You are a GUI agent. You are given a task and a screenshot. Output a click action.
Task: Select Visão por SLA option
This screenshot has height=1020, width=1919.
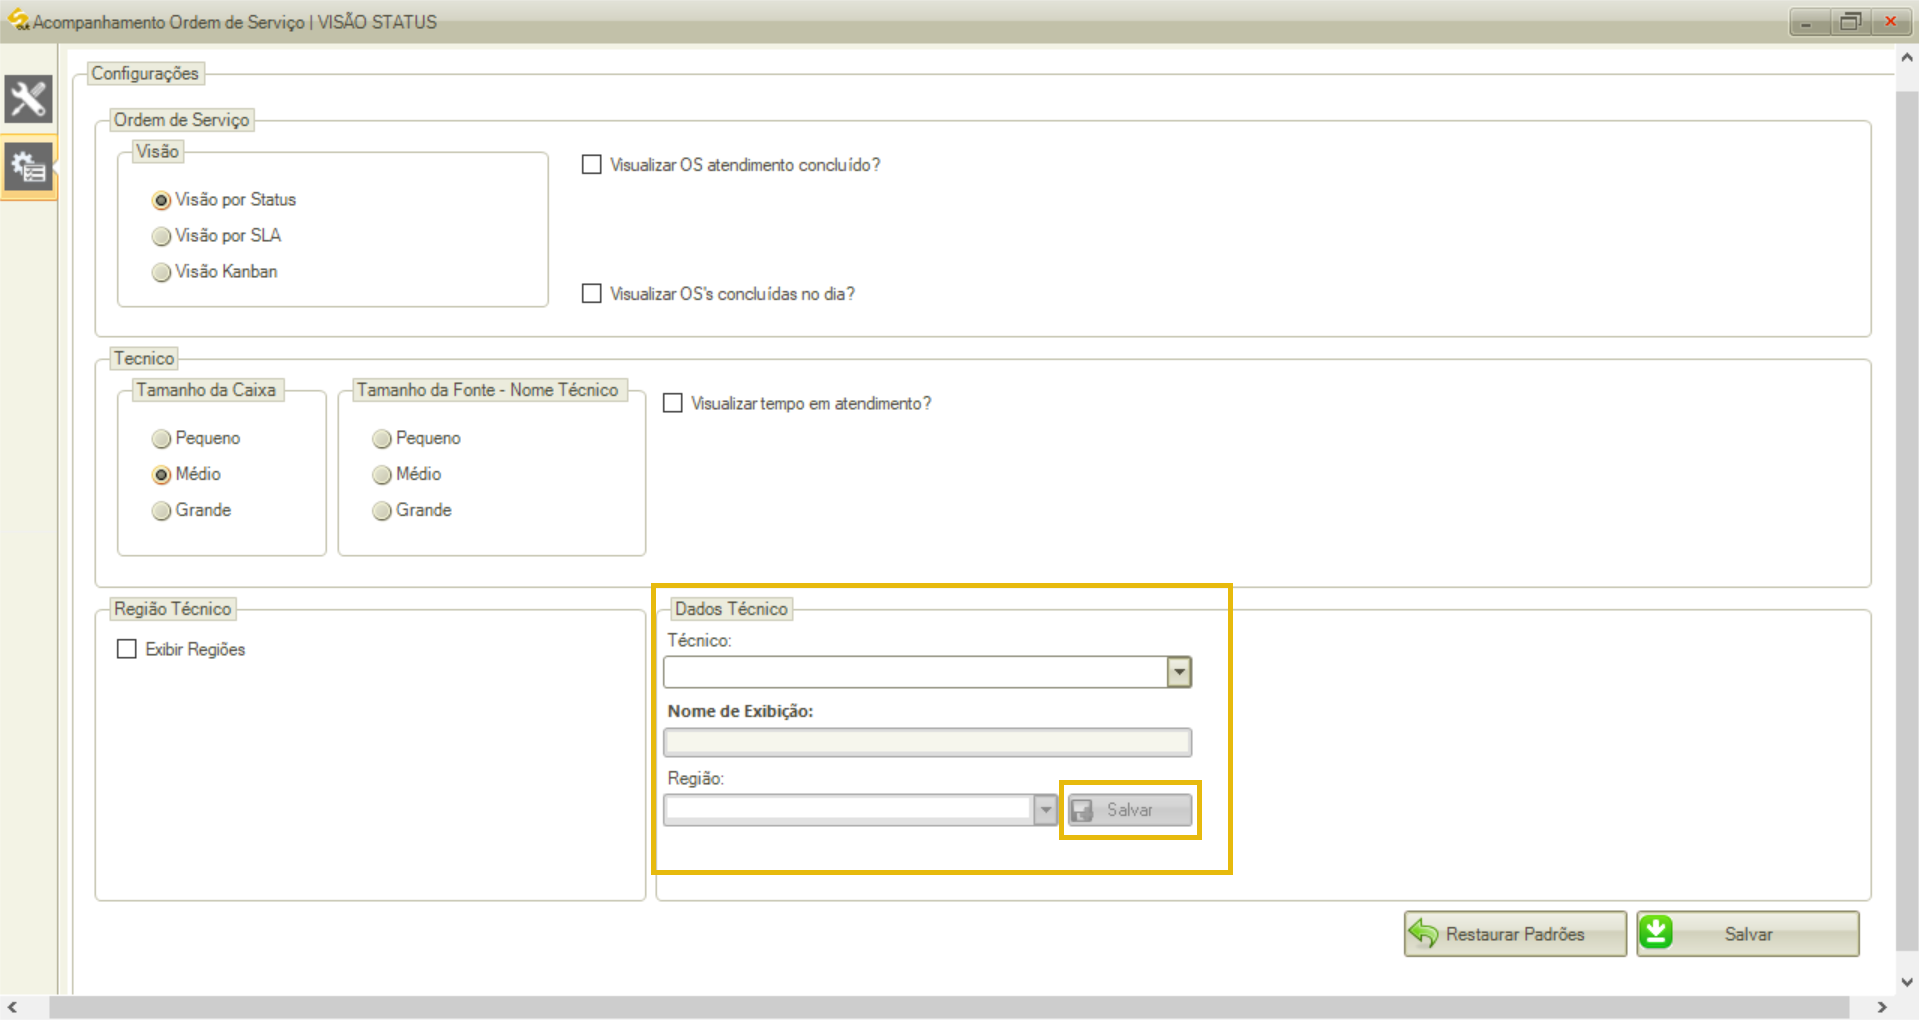pyautogui.click(x=161, y=236)
